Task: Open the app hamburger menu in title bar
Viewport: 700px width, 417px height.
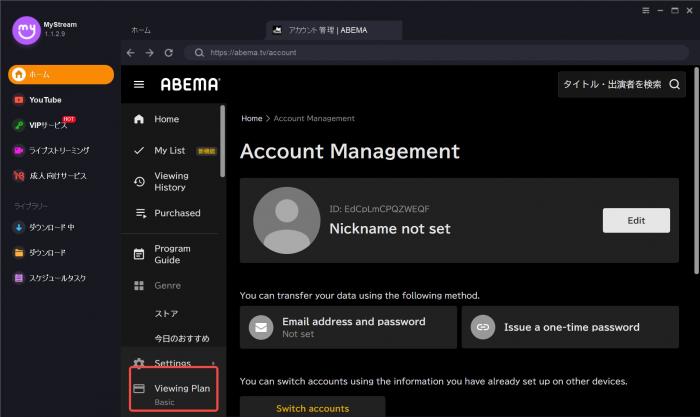Action: (x=646, y=10)
